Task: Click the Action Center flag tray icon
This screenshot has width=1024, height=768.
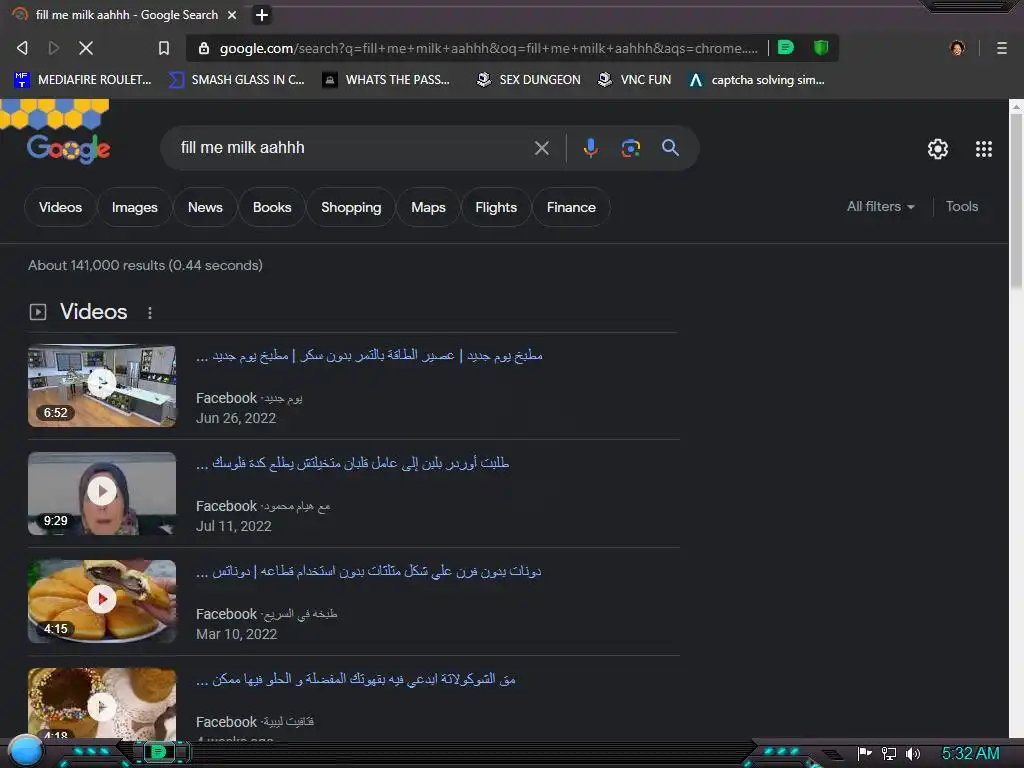Action: coord(864,754)
